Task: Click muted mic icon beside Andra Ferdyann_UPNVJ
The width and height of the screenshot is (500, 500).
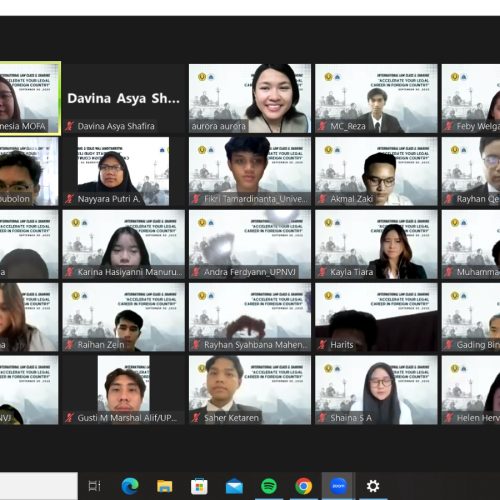Action: pyautogui.click(x=196, y=272)
